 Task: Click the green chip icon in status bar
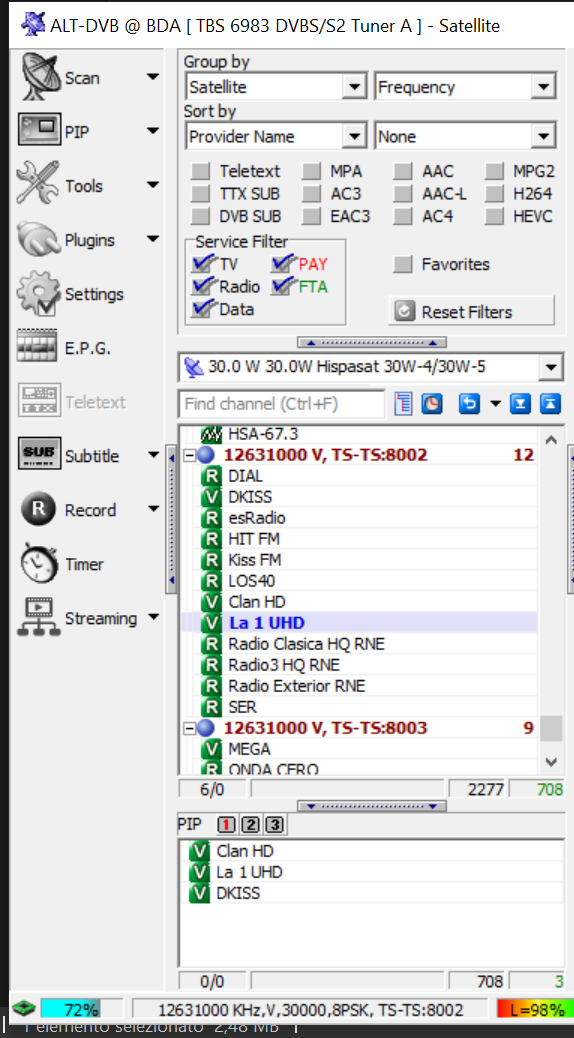[x=24, y=1009]
